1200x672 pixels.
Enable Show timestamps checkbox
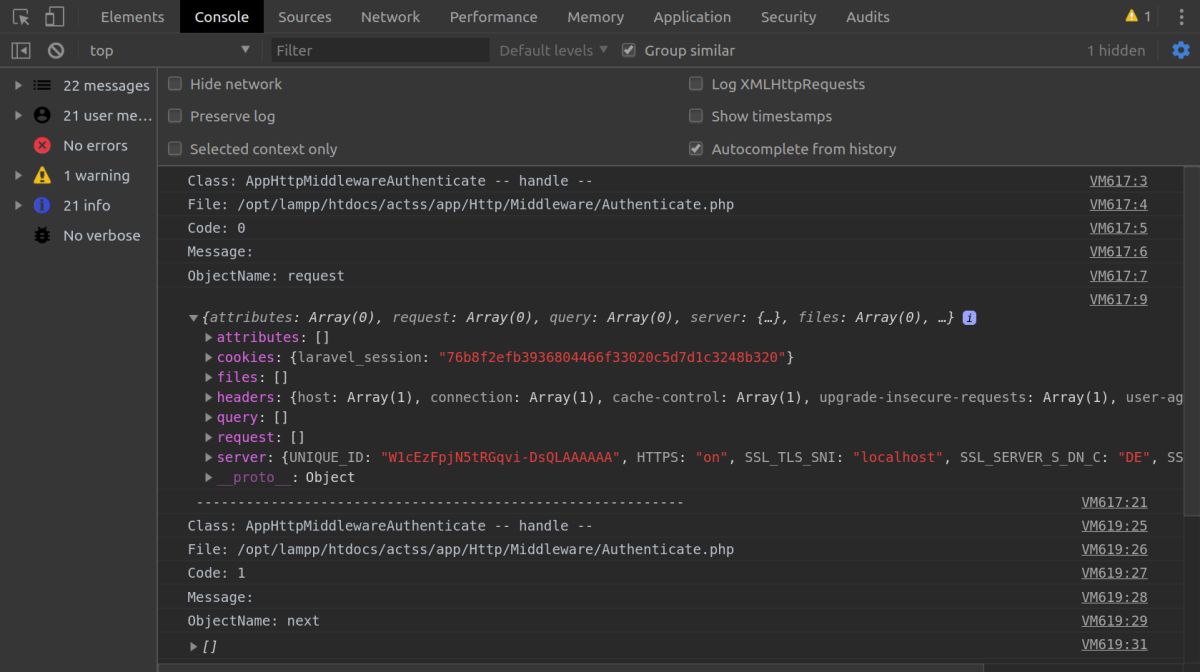[696, 116]
